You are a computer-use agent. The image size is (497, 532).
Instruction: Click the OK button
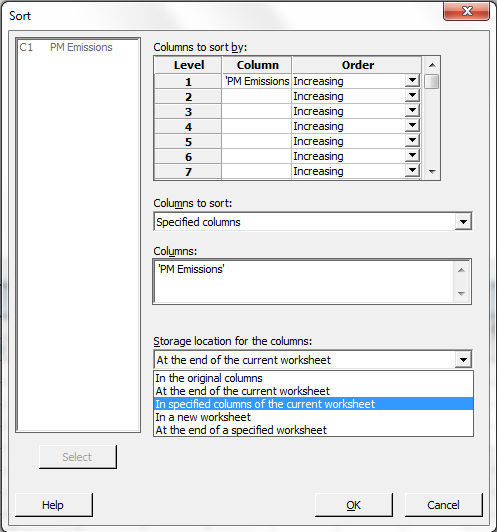click(x=354, y=505)
